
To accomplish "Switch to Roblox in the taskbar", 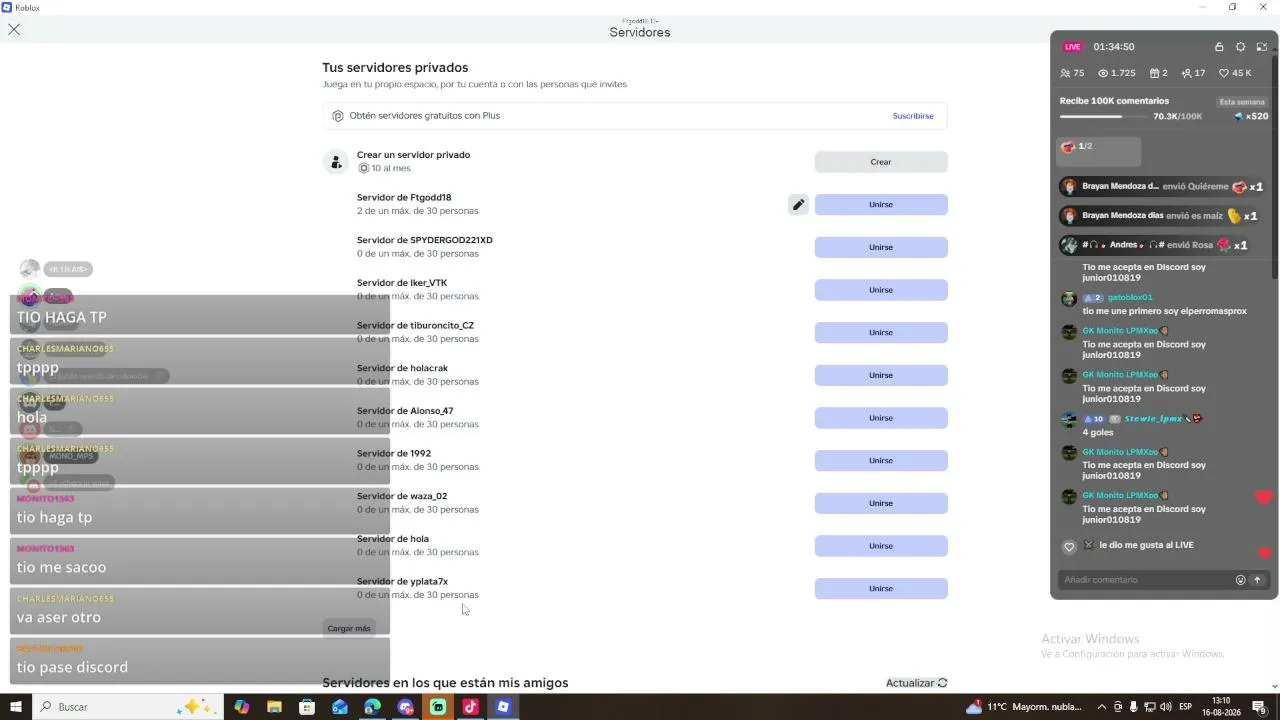I will pos(503,707).
